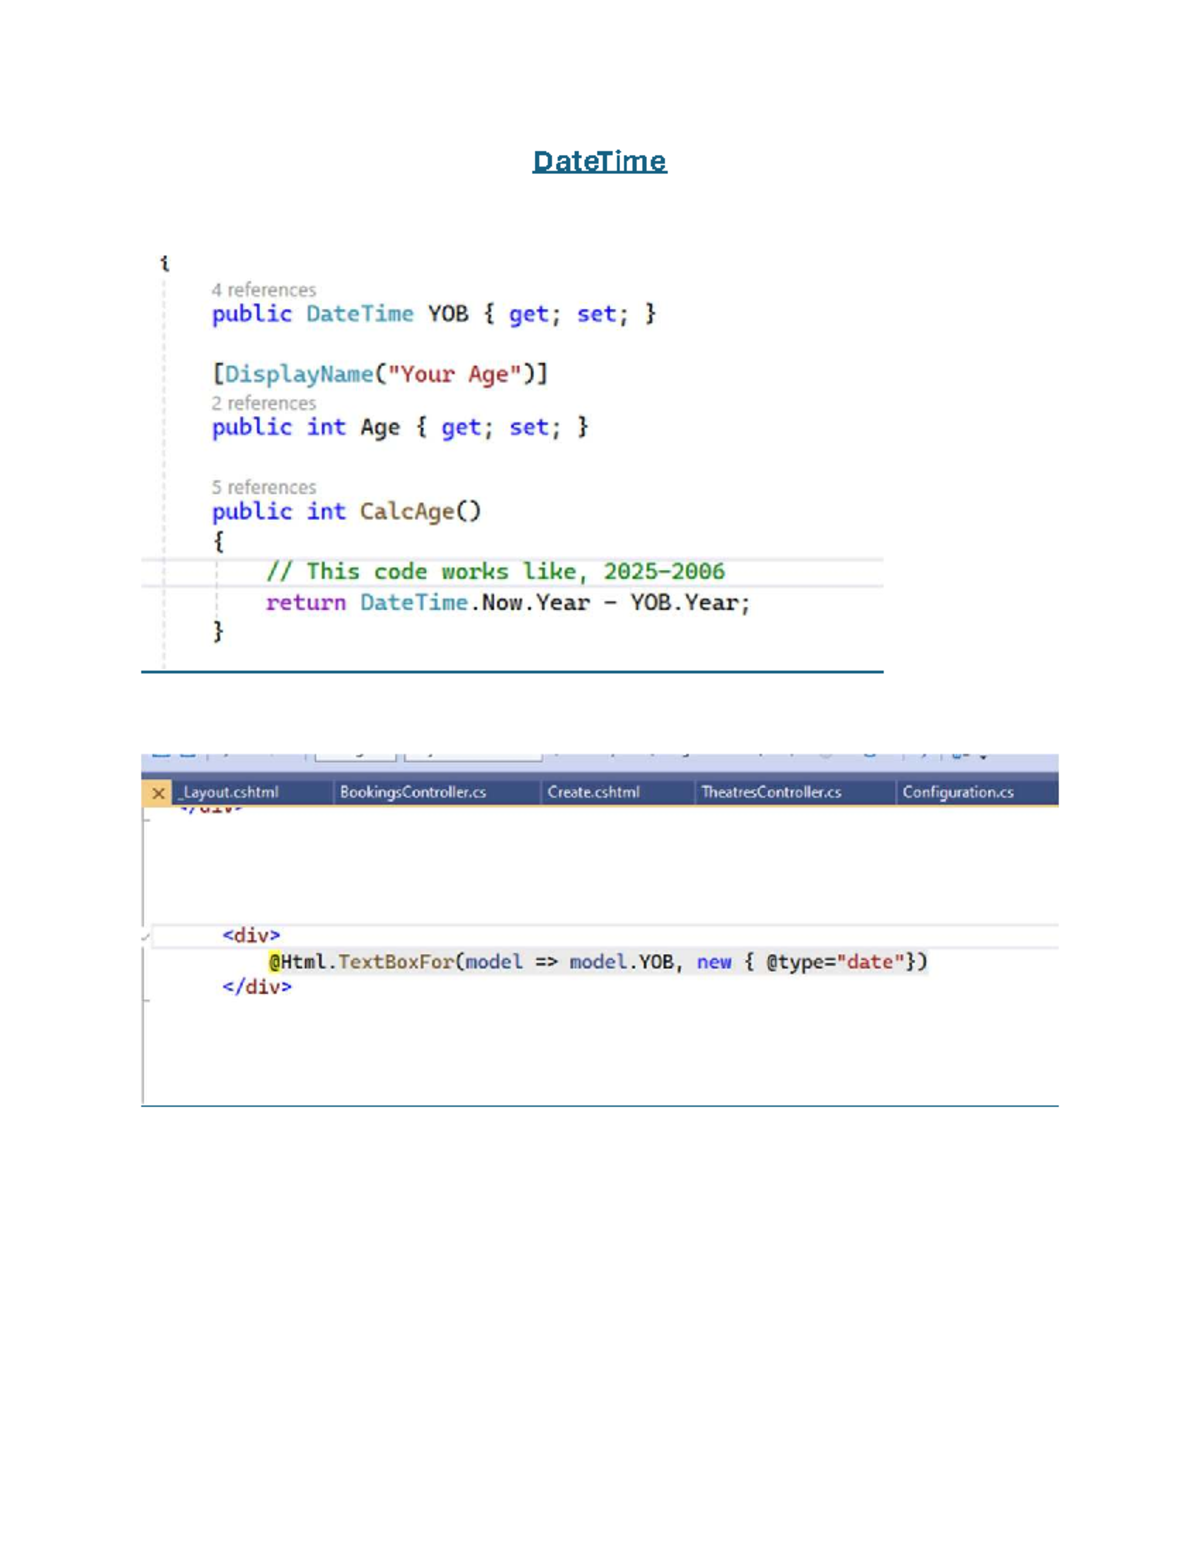Click 'model.YOB' in the Razor line
Viewport: 1200px width, 1553px height.
[621, 962]
